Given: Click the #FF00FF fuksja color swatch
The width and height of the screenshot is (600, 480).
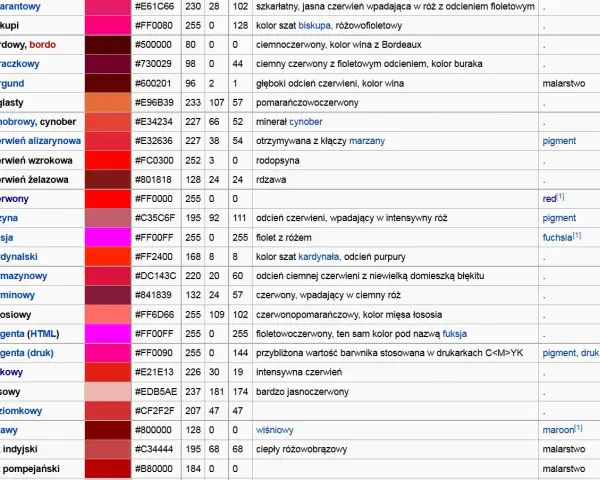Looking at the screenshot, I should point(108,237).
